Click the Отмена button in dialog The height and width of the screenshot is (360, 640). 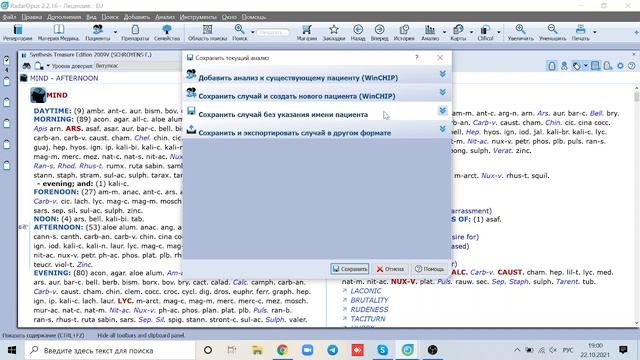pyautogui.click(x=390, y=269)
